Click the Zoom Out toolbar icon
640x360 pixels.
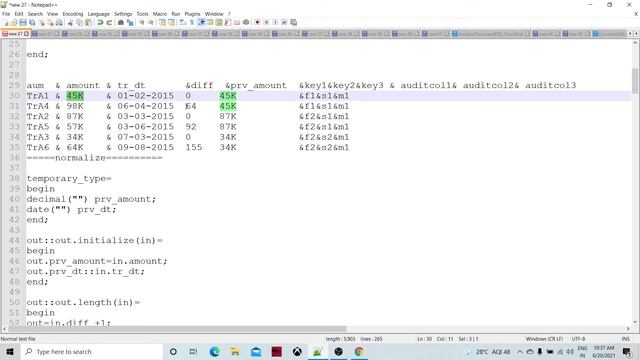coord(150,22)
